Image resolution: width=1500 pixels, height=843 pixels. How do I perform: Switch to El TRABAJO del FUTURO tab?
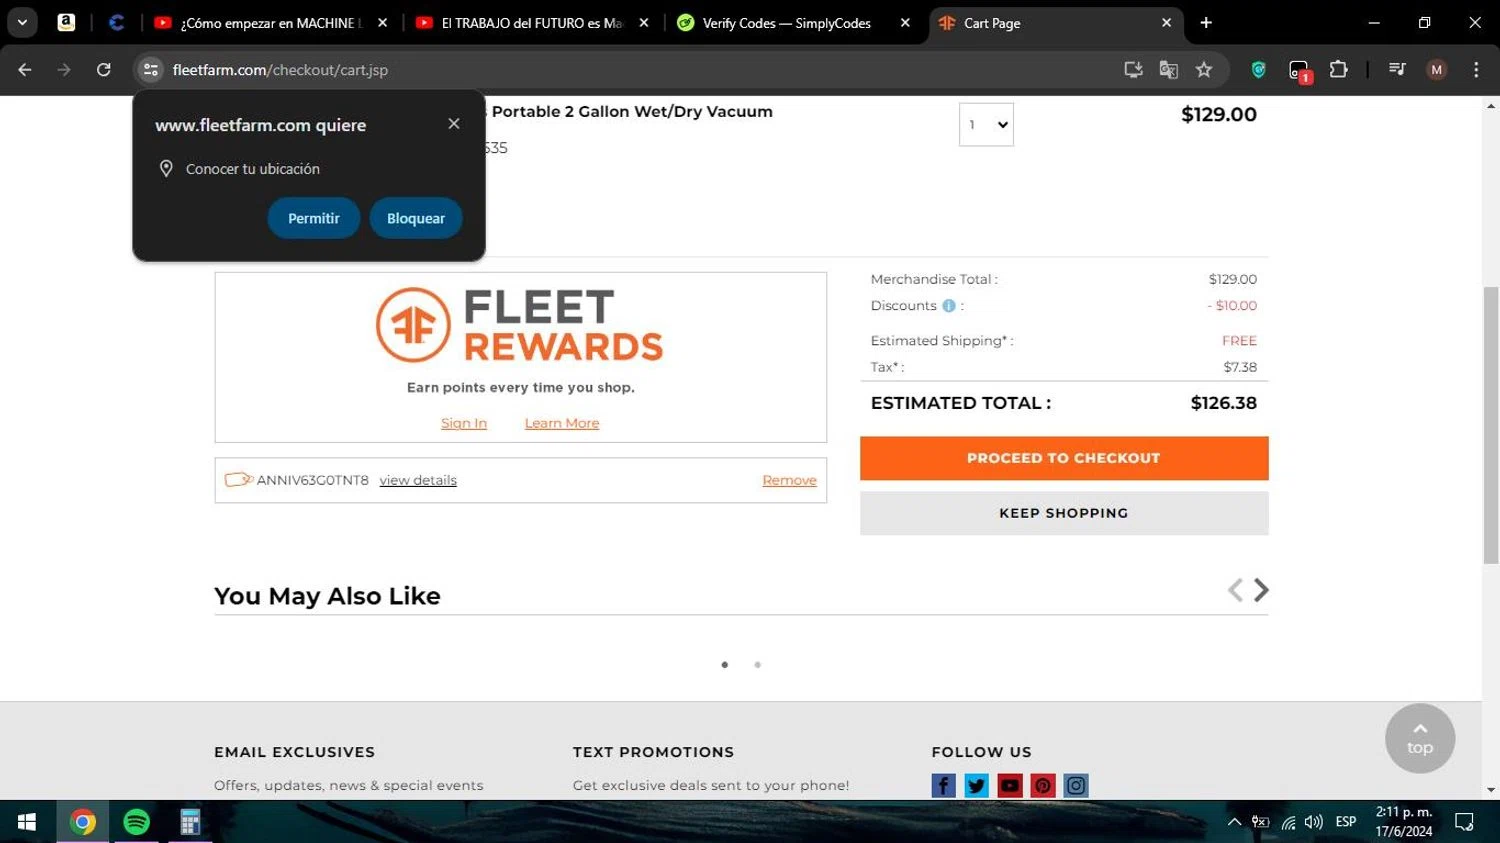coord(532,22)
